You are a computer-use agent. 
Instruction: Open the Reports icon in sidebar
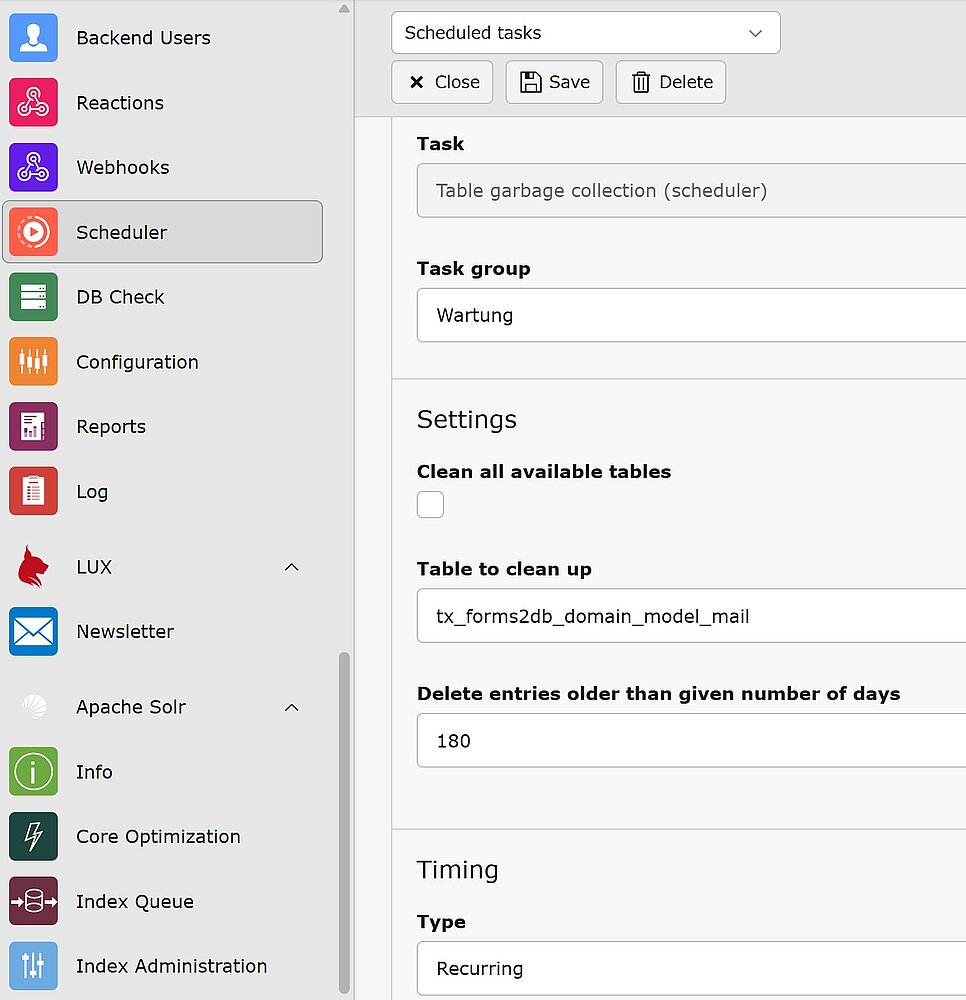tap(33, 427)
